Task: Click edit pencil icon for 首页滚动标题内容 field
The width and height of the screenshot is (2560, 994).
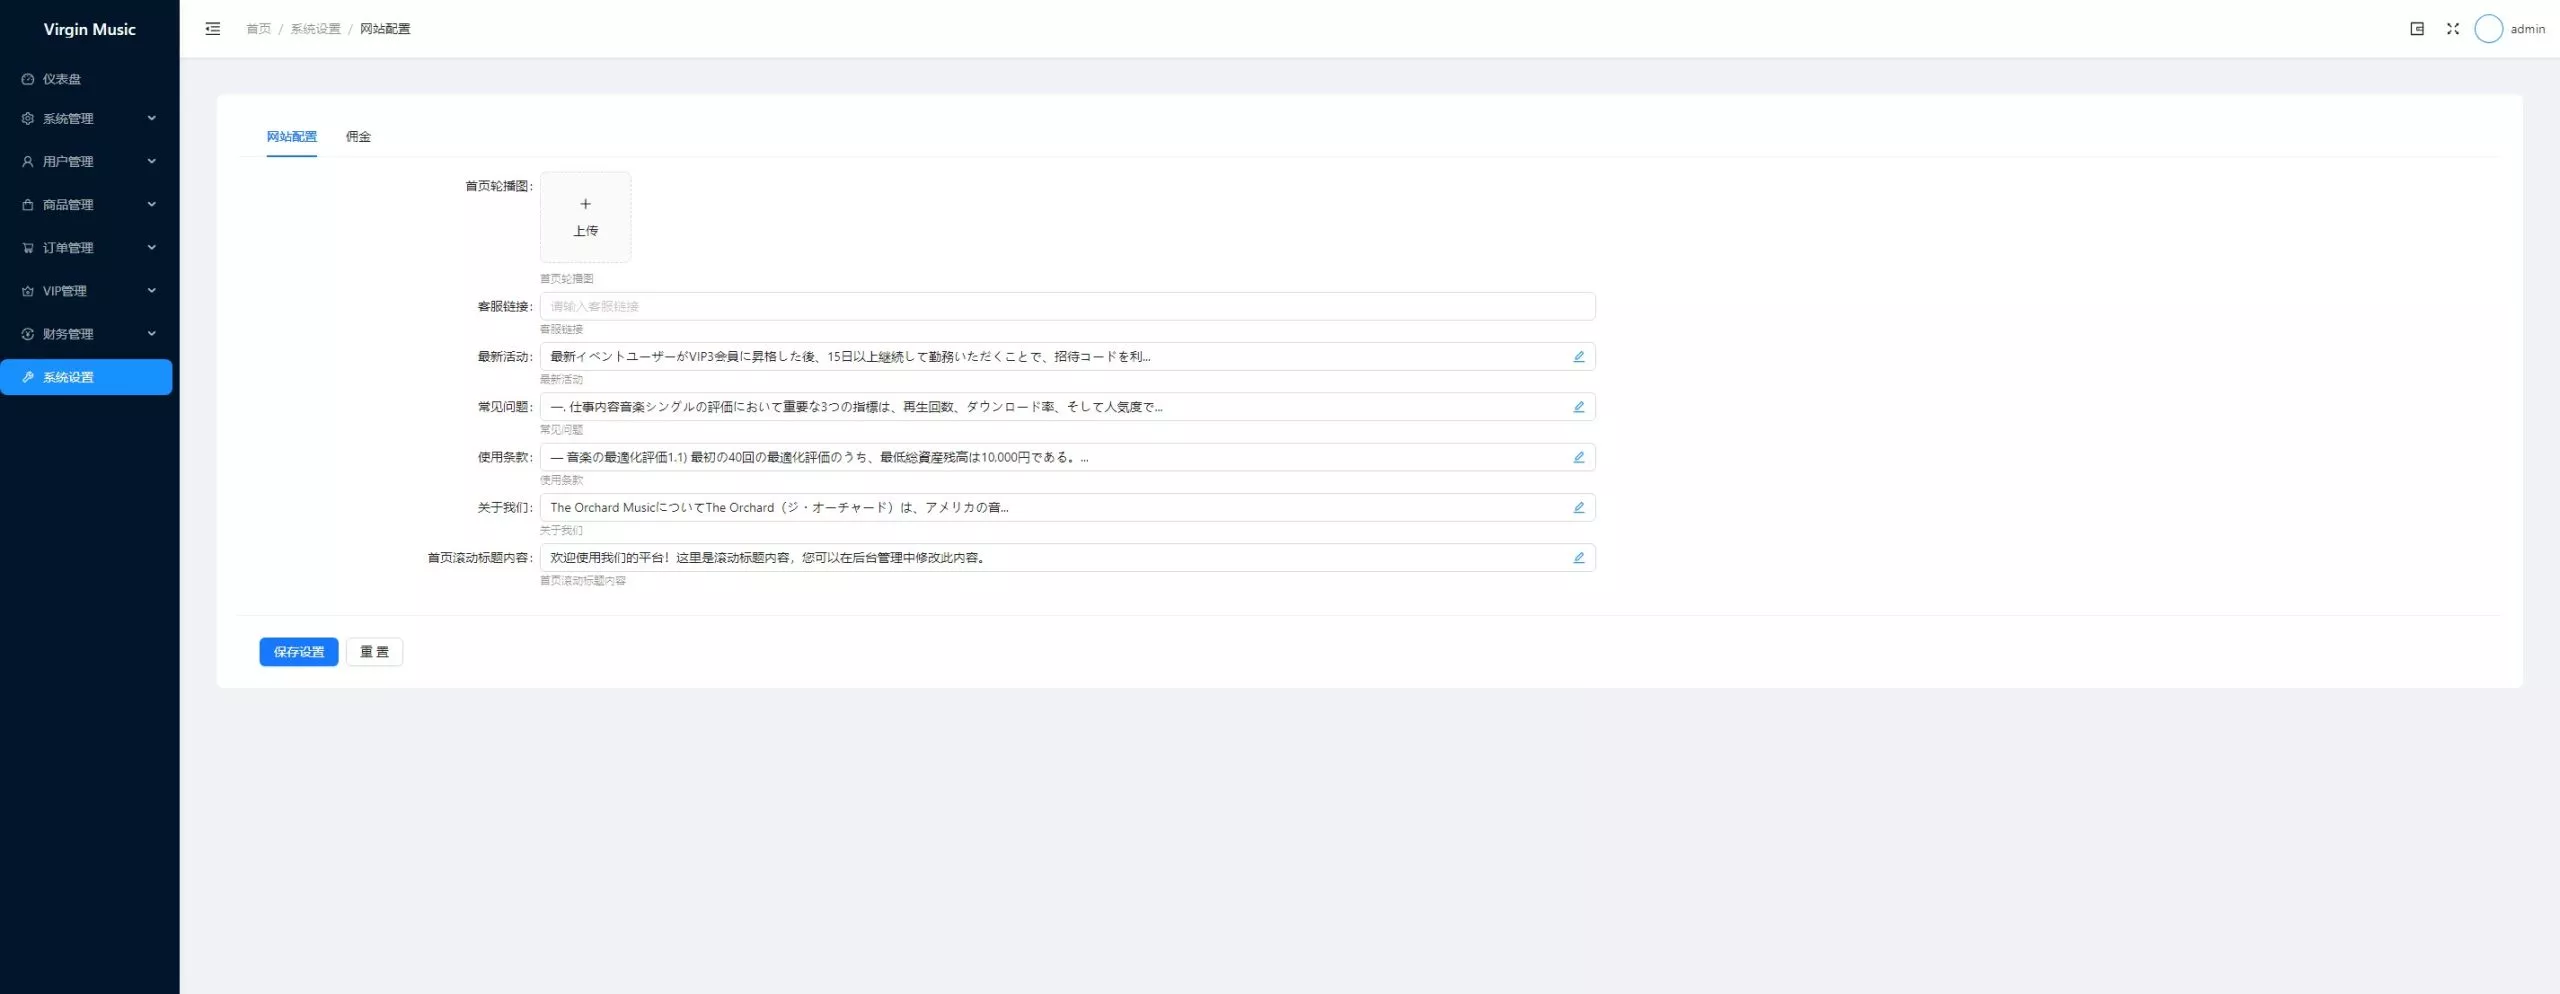Action: (x=1578, y=558)
